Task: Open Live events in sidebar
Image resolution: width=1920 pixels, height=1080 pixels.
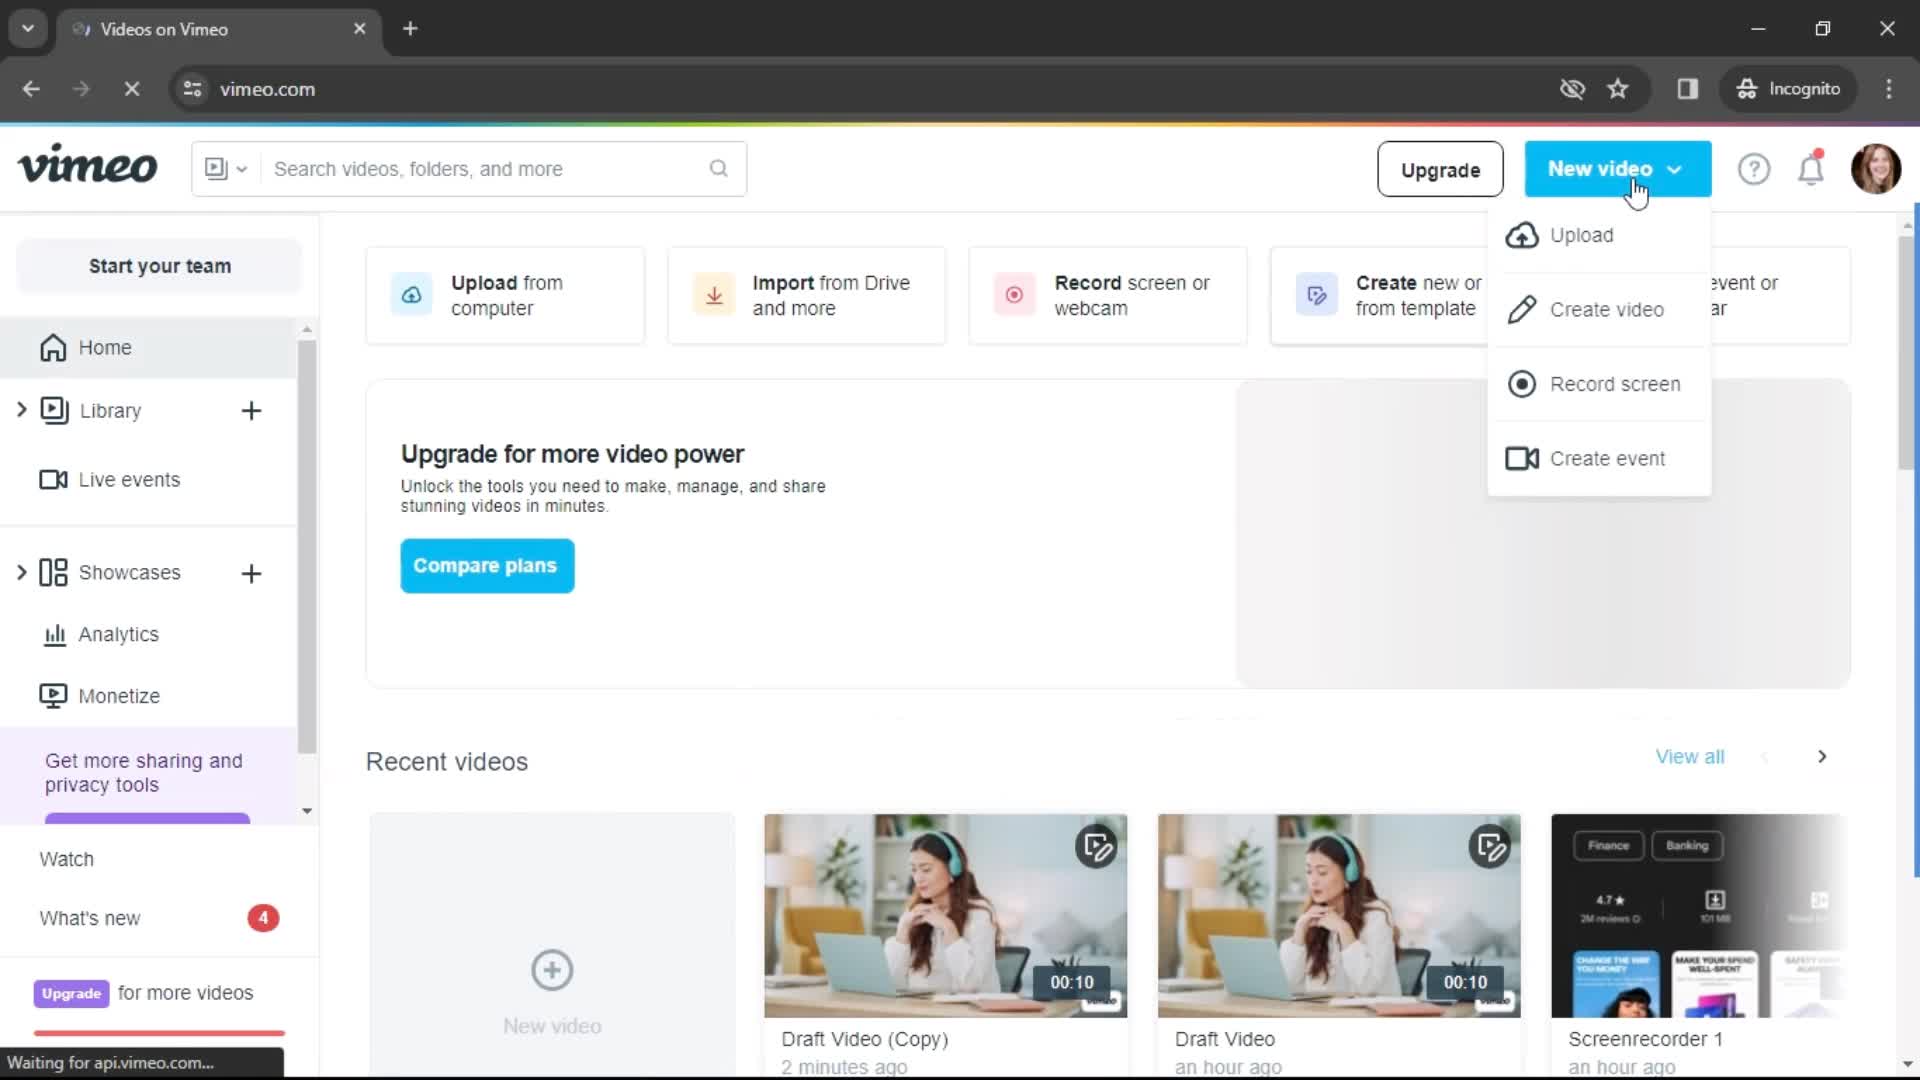Action: [110, 480]
